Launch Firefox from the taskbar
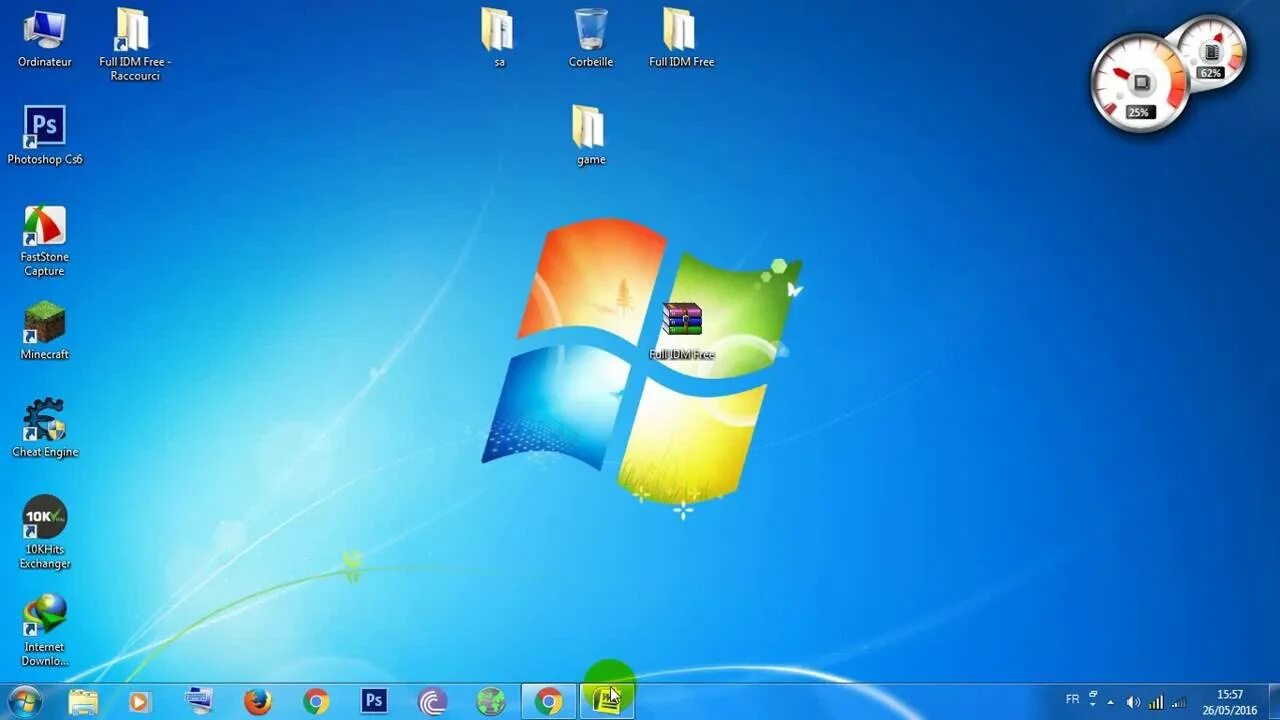The image size is (1280, 720). pyautogui.click(x=257, y=702)
